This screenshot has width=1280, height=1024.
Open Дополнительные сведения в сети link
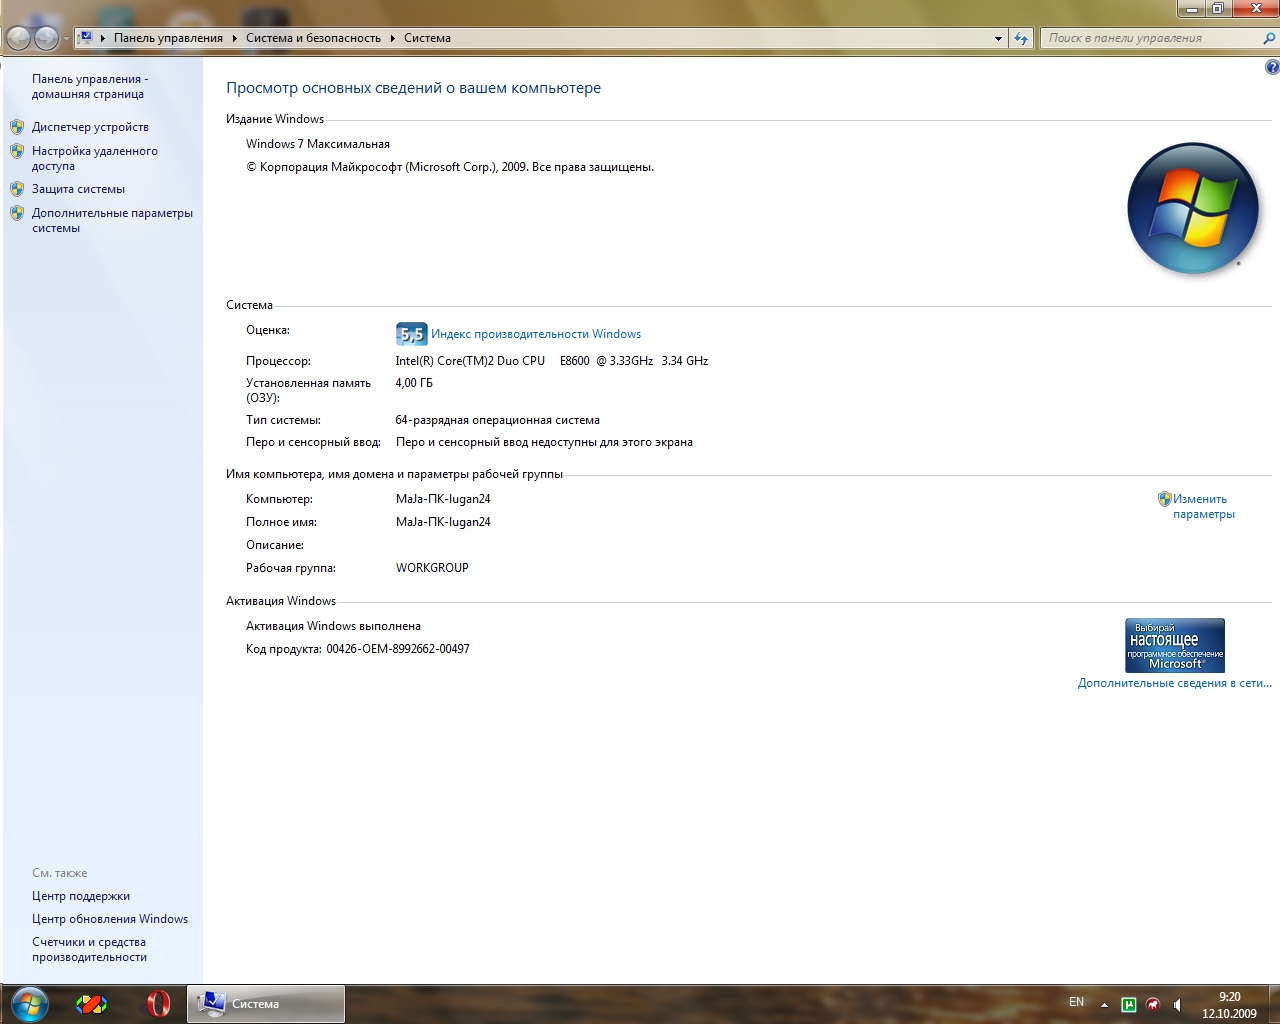(x=1175, y=683)
